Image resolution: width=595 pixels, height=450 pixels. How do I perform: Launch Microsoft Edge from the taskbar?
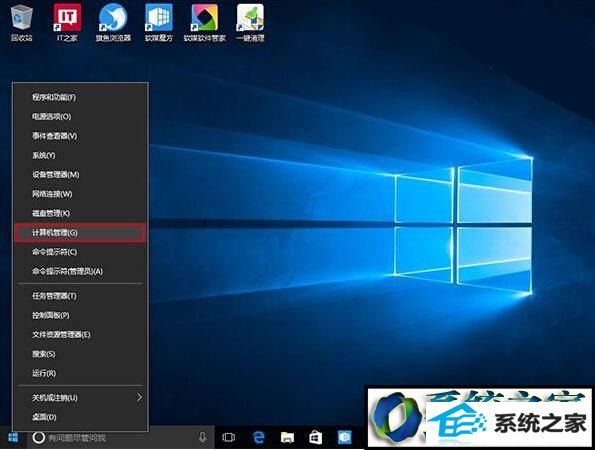coord(258,437)
